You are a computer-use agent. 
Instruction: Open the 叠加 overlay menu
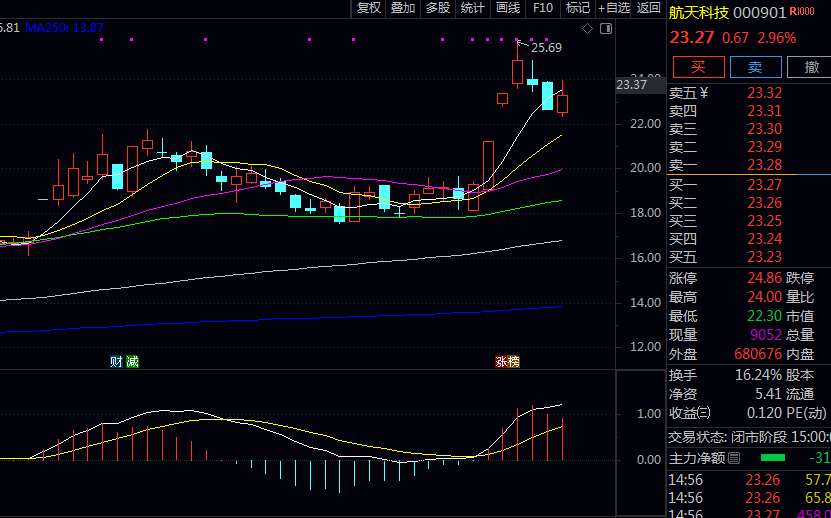click(403, 8)
